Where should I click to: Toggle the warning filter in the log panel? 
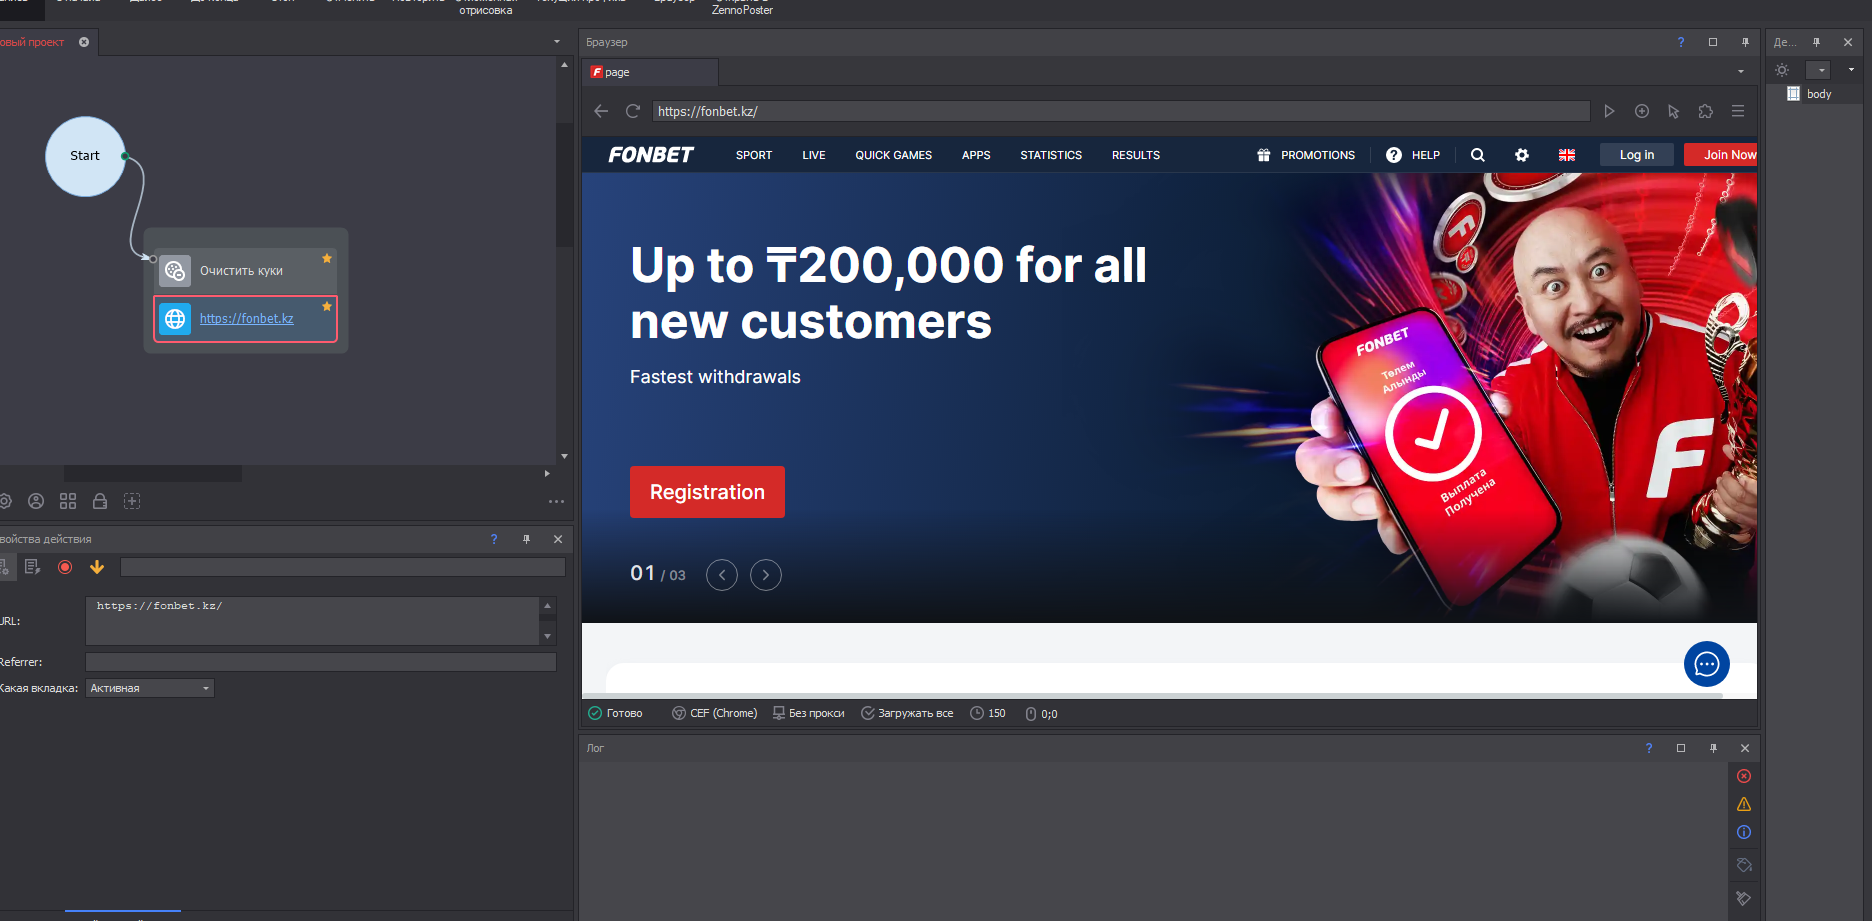(x=1744, y=804)
